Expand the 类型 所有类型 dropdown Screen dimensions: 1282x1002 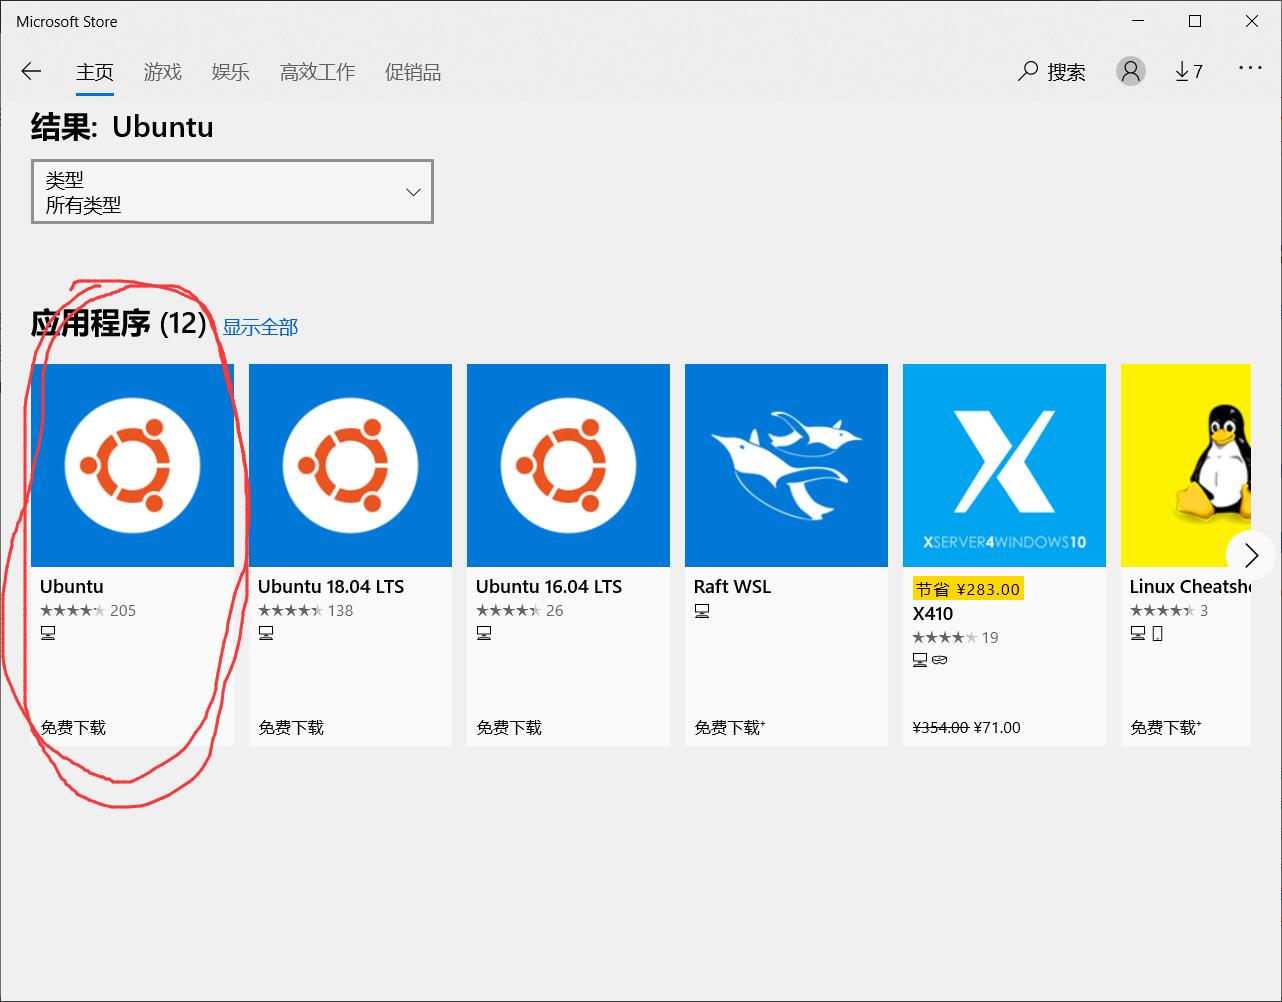(232, 191)
